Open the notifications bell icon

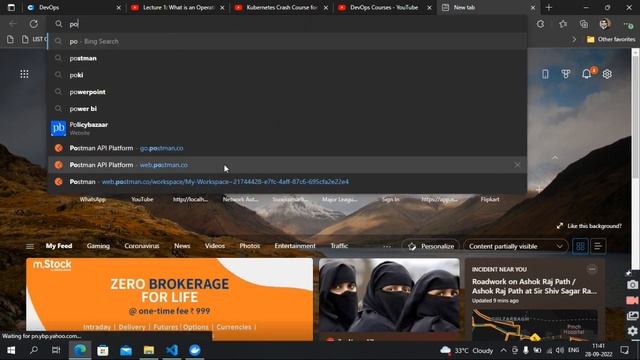coord(587,74)
